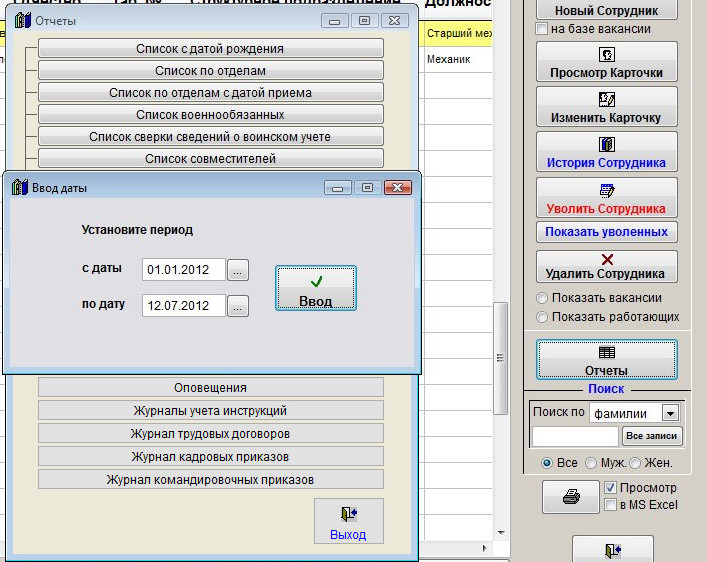Close the Ввод даты dialog
707x562 pixels.
tap(398, 187)
